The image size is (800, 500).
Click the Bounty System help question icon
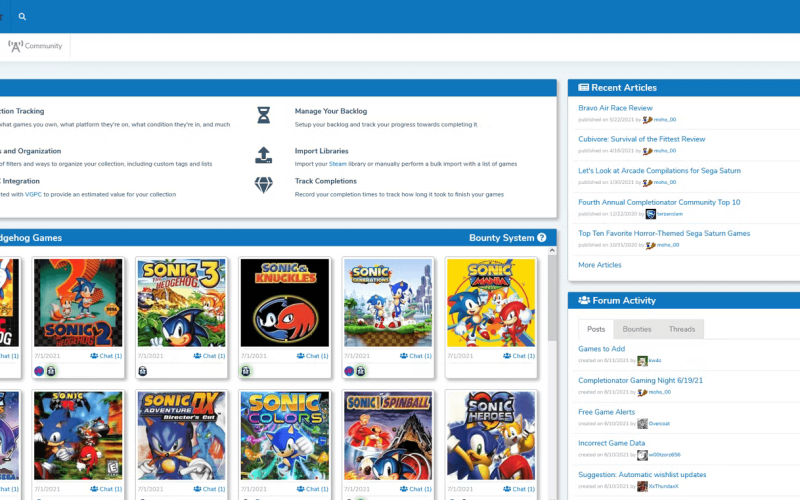(542, 238)
